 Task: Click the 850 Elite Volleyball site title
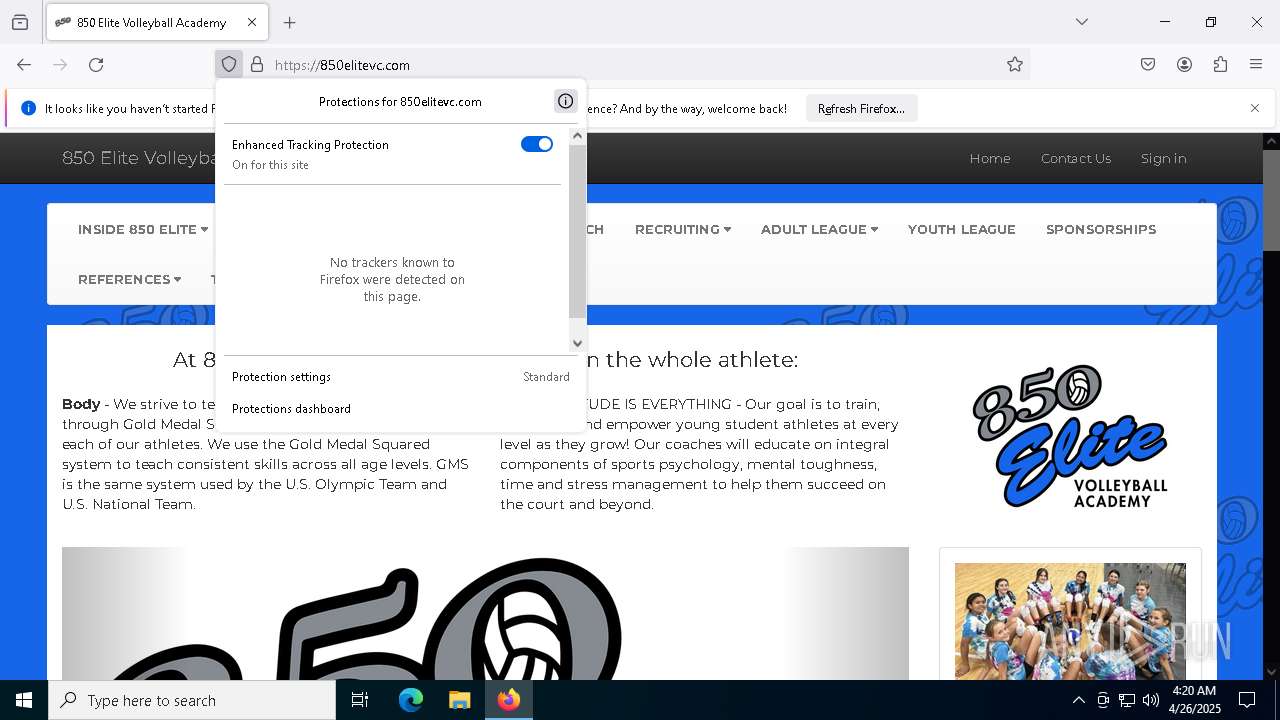pos(140,158)
